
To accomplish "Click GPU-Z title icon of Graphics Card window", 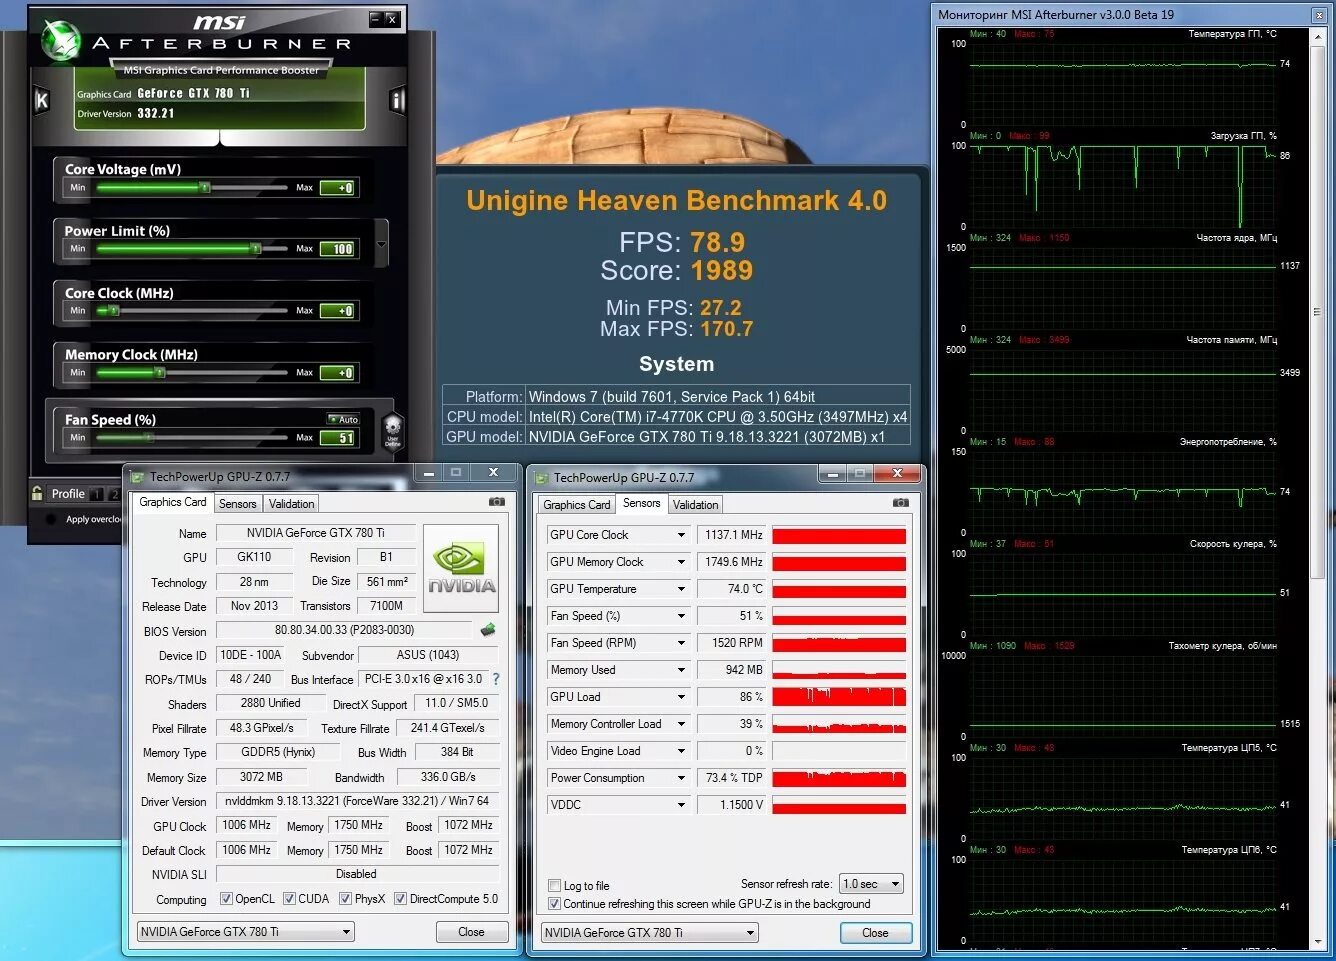I will click(138, 476).
